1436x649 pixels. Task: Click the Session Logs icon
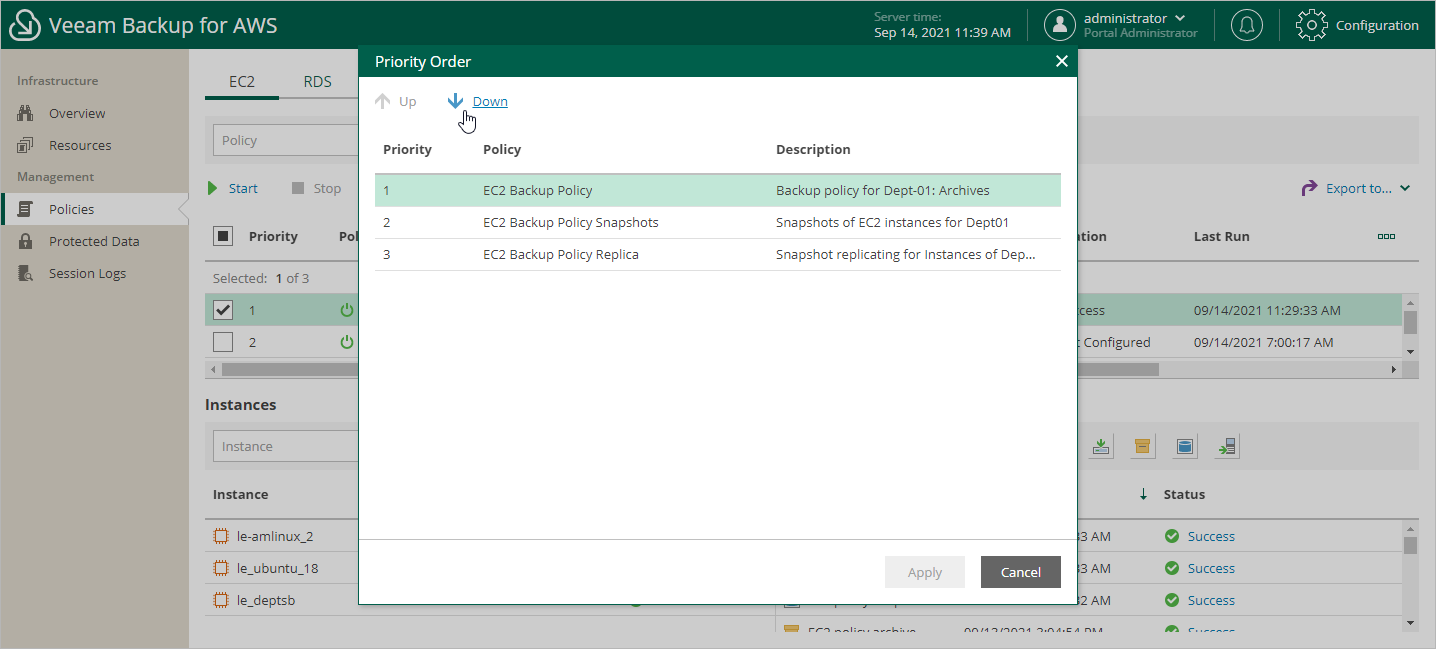[26, 273]
